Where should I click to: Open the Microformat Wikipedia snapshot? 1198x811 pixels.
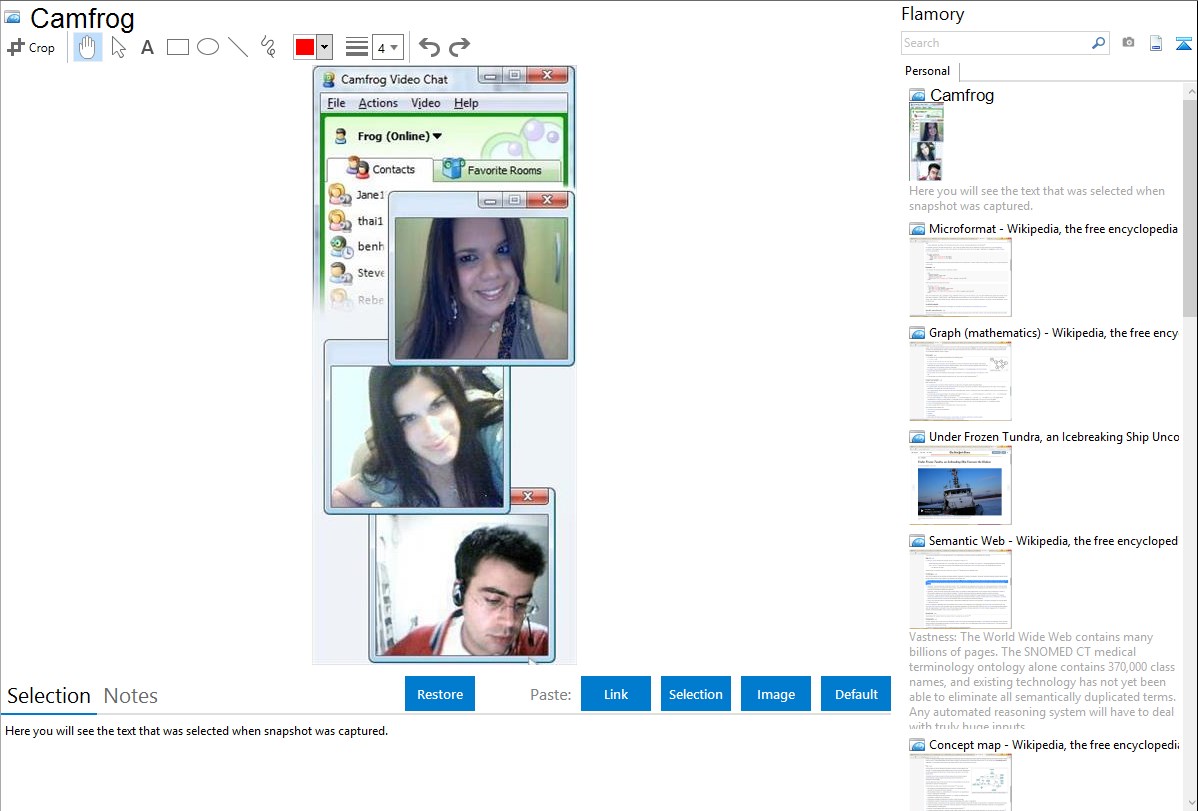[960, 277]
